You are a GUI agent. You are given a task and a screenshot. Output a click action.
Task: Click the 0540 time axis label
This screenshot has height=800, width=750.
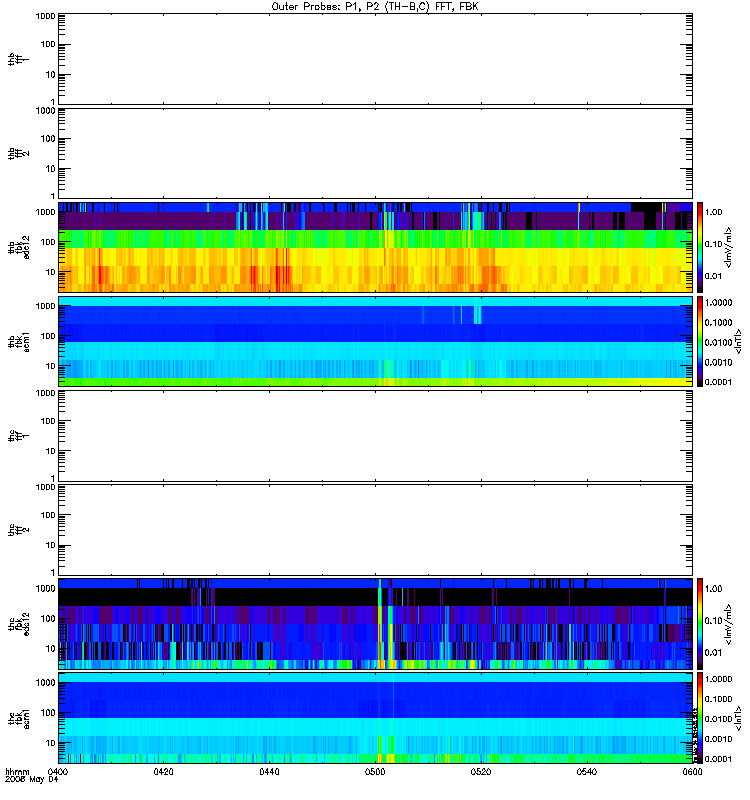coord(587,771)
